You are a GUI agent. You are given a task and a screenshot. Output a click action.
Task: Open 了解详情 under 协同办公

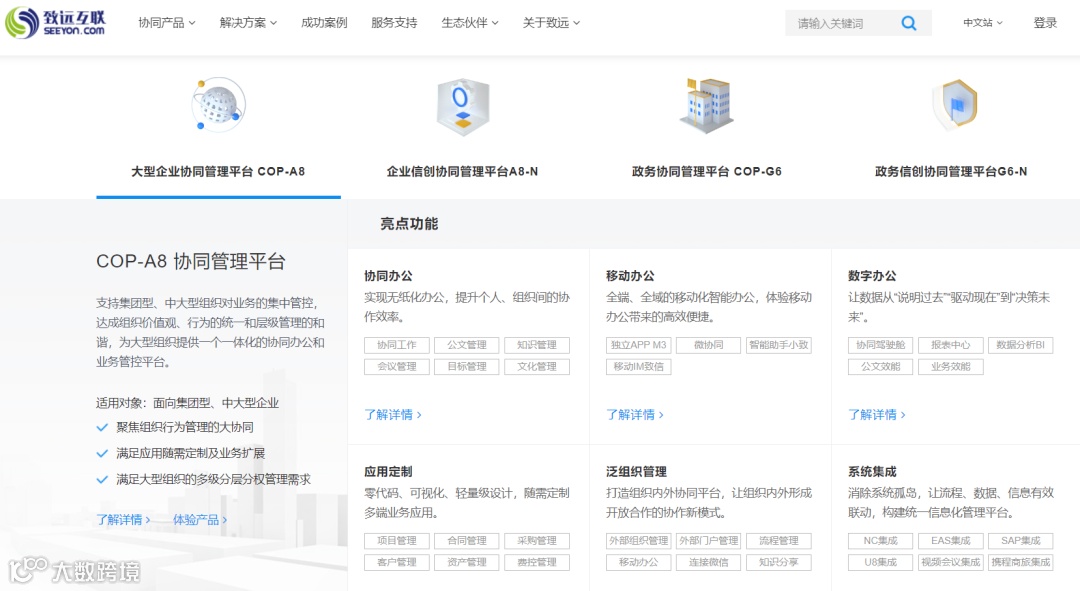point(393,415)
